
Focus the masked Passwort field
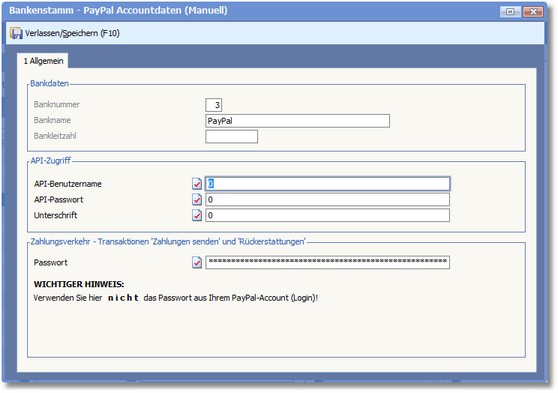pos(328,262)
